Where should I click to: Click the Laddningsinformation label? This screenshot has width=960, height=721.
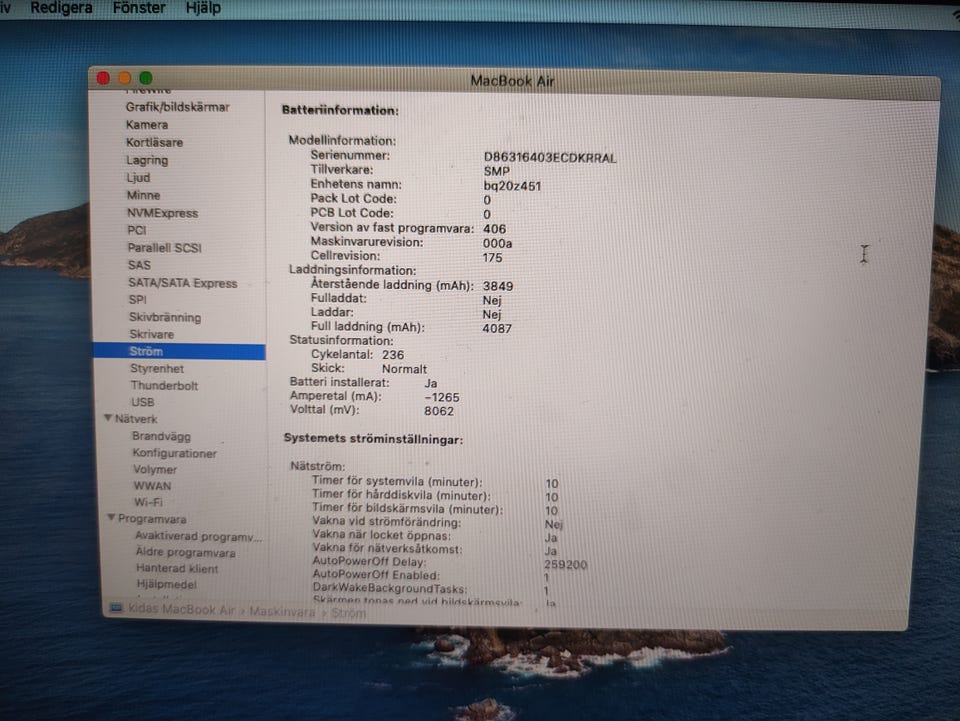click(352, 270)
